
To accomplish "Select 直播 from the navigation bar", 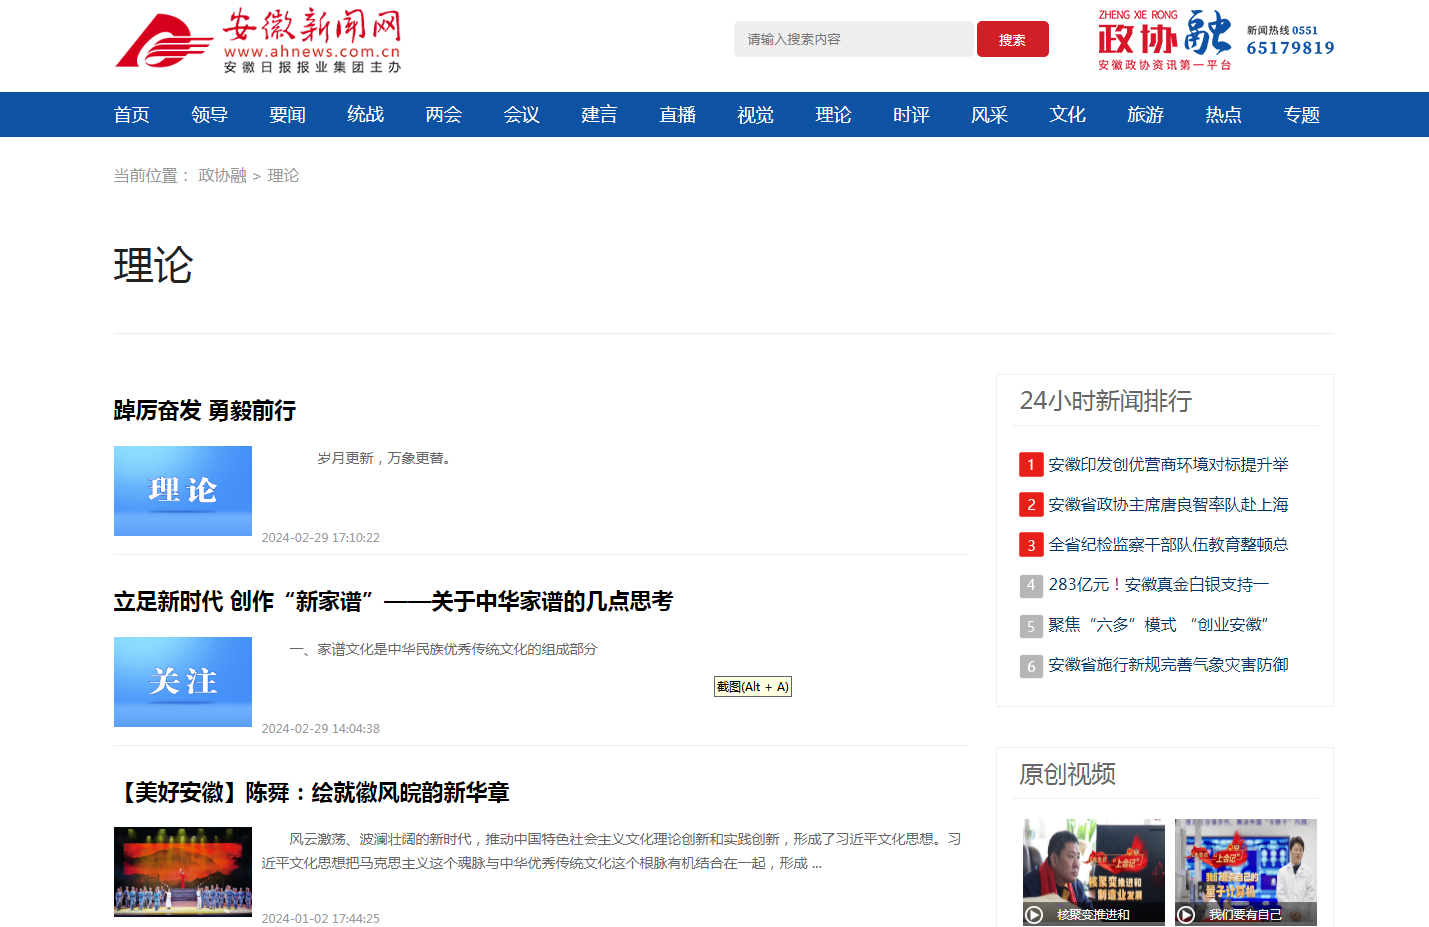I will (678, 115).
